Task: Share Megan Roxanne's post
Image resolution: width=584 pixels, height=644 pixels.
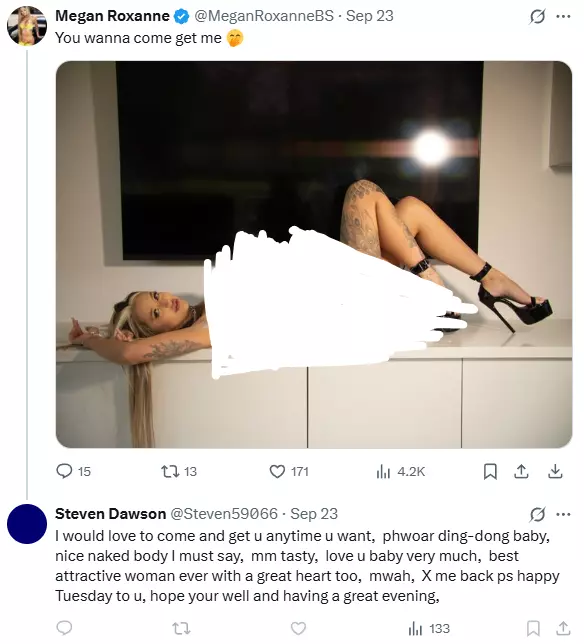Action: click(521, 471)
